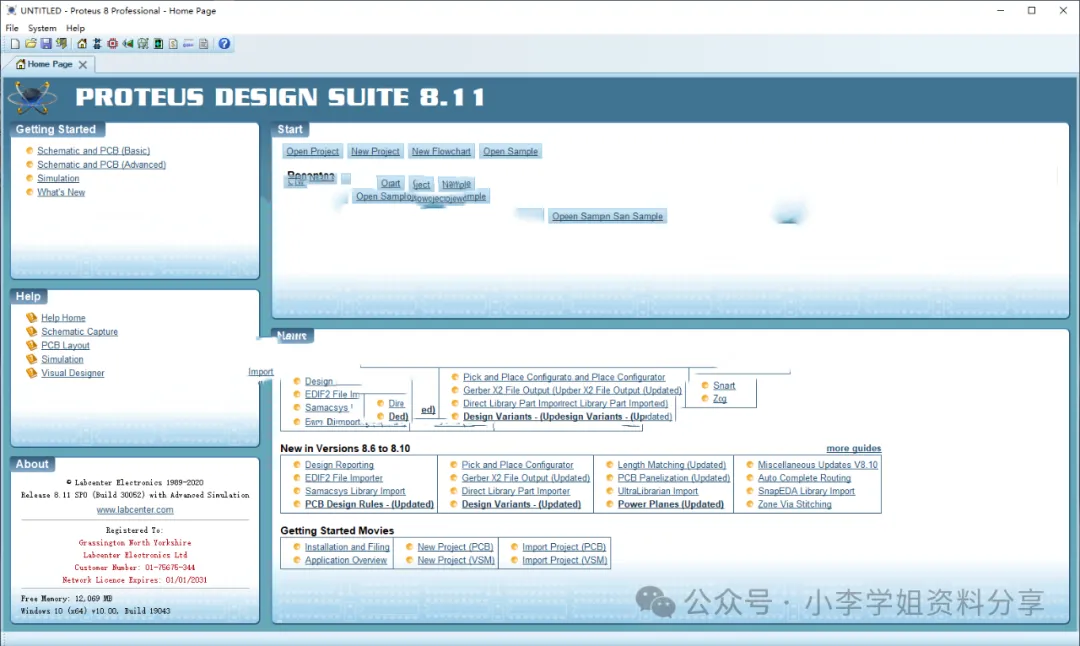The image size is (1080, 646).
Task: Watch the New Project (VSM) movie
Action: tap(456, 560)
